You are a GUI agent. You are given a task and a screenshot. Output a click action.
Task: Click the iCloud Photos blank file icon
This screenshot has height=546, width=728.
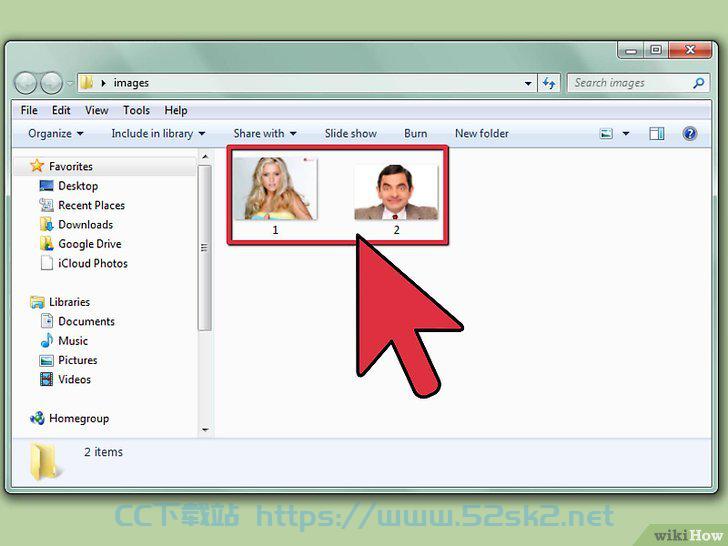click(46, 263)
